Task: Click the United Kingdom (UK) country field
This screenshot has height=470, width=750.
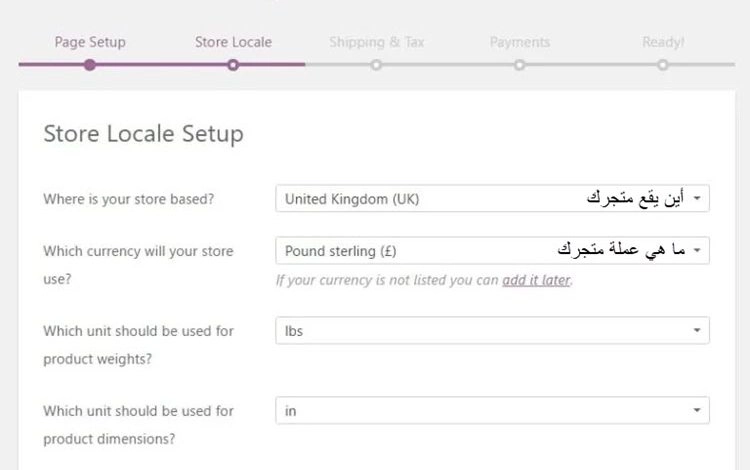Action: click(492, 198)
